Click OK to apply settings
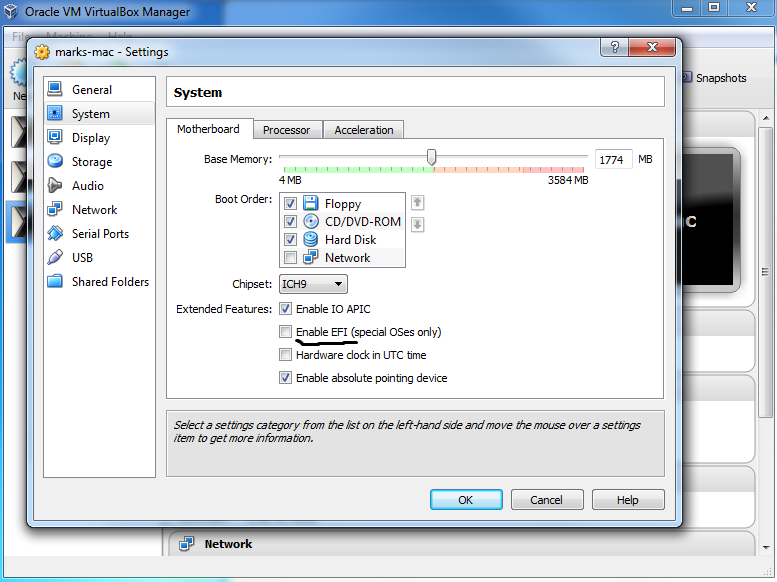The image size is (777, 582). [466, 500]
